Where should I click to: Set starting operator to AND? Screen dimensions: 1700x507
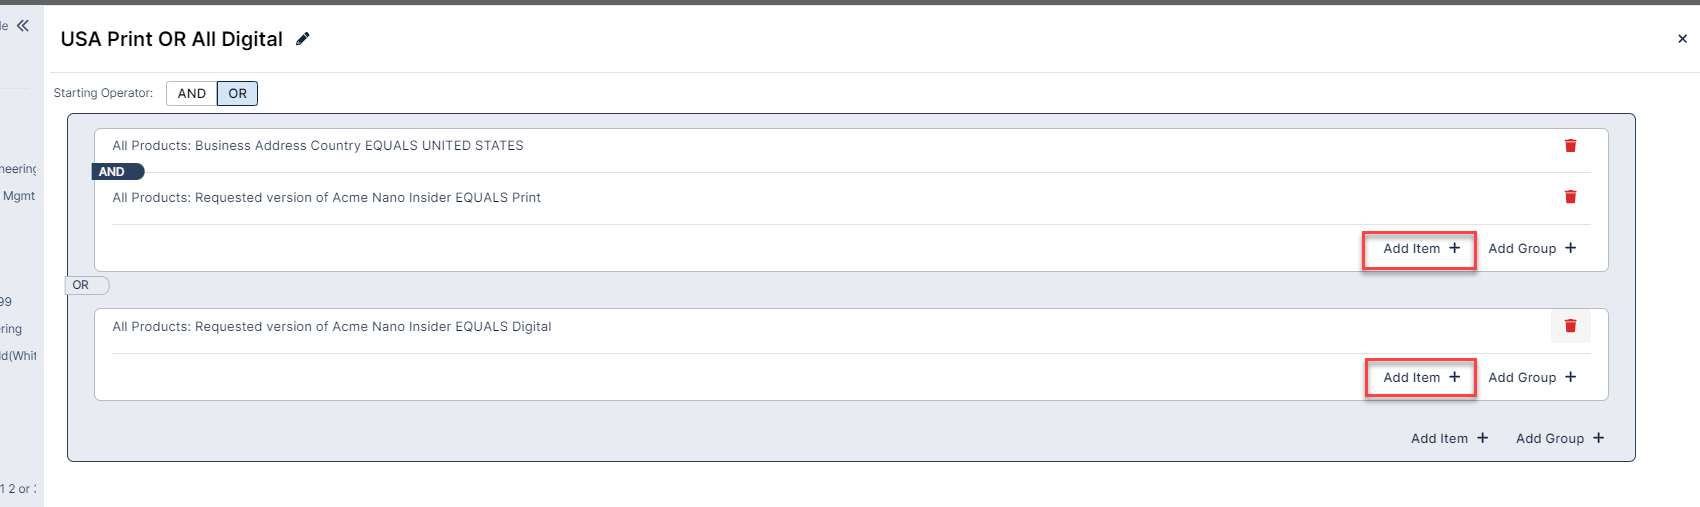pyautogui.click(x=192, y=94)
